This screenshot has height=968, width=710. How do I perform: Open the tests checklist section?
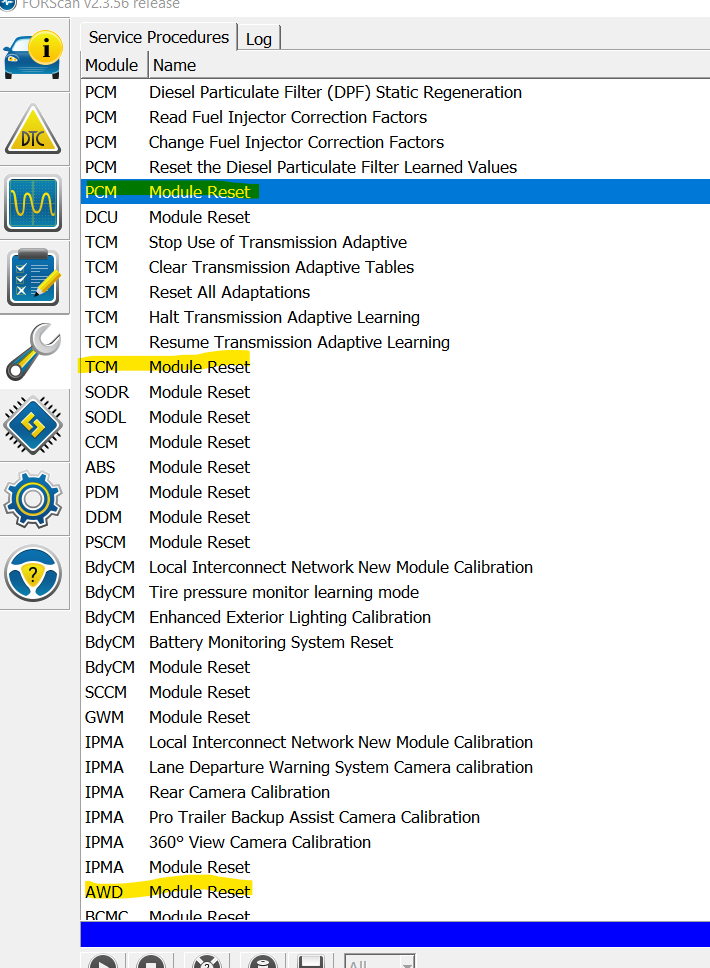[x=33, y=277]
